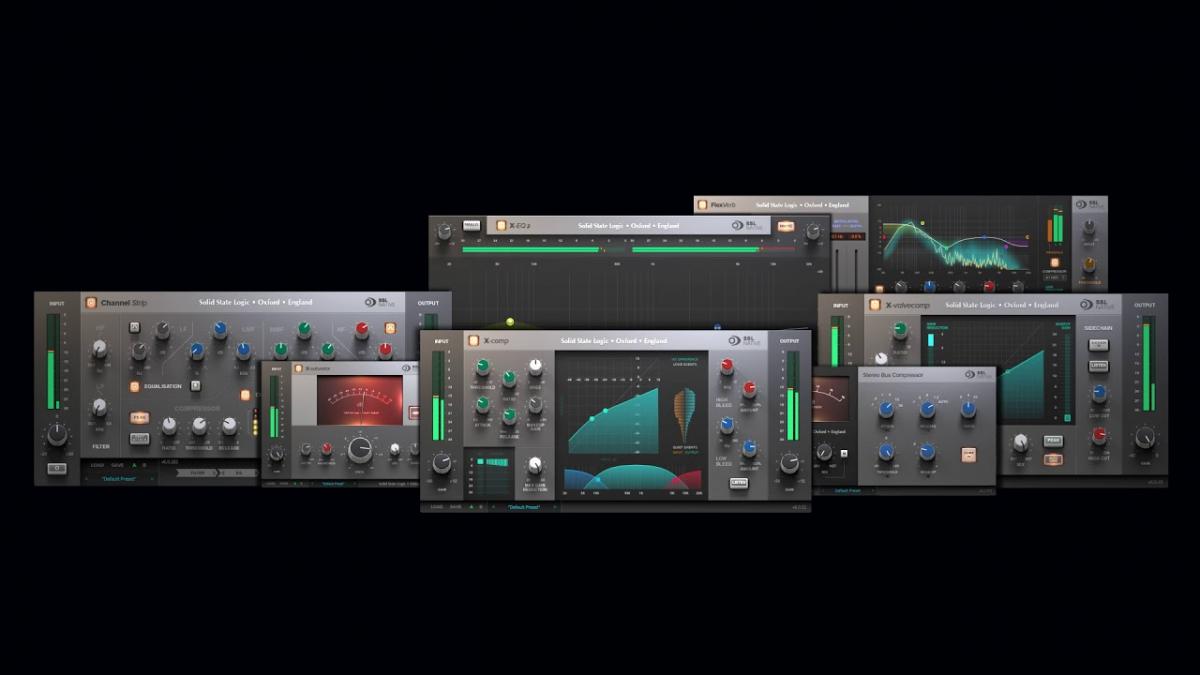Toggle the Peak button in Channel Strip compressor

click(x=139, y=418)
